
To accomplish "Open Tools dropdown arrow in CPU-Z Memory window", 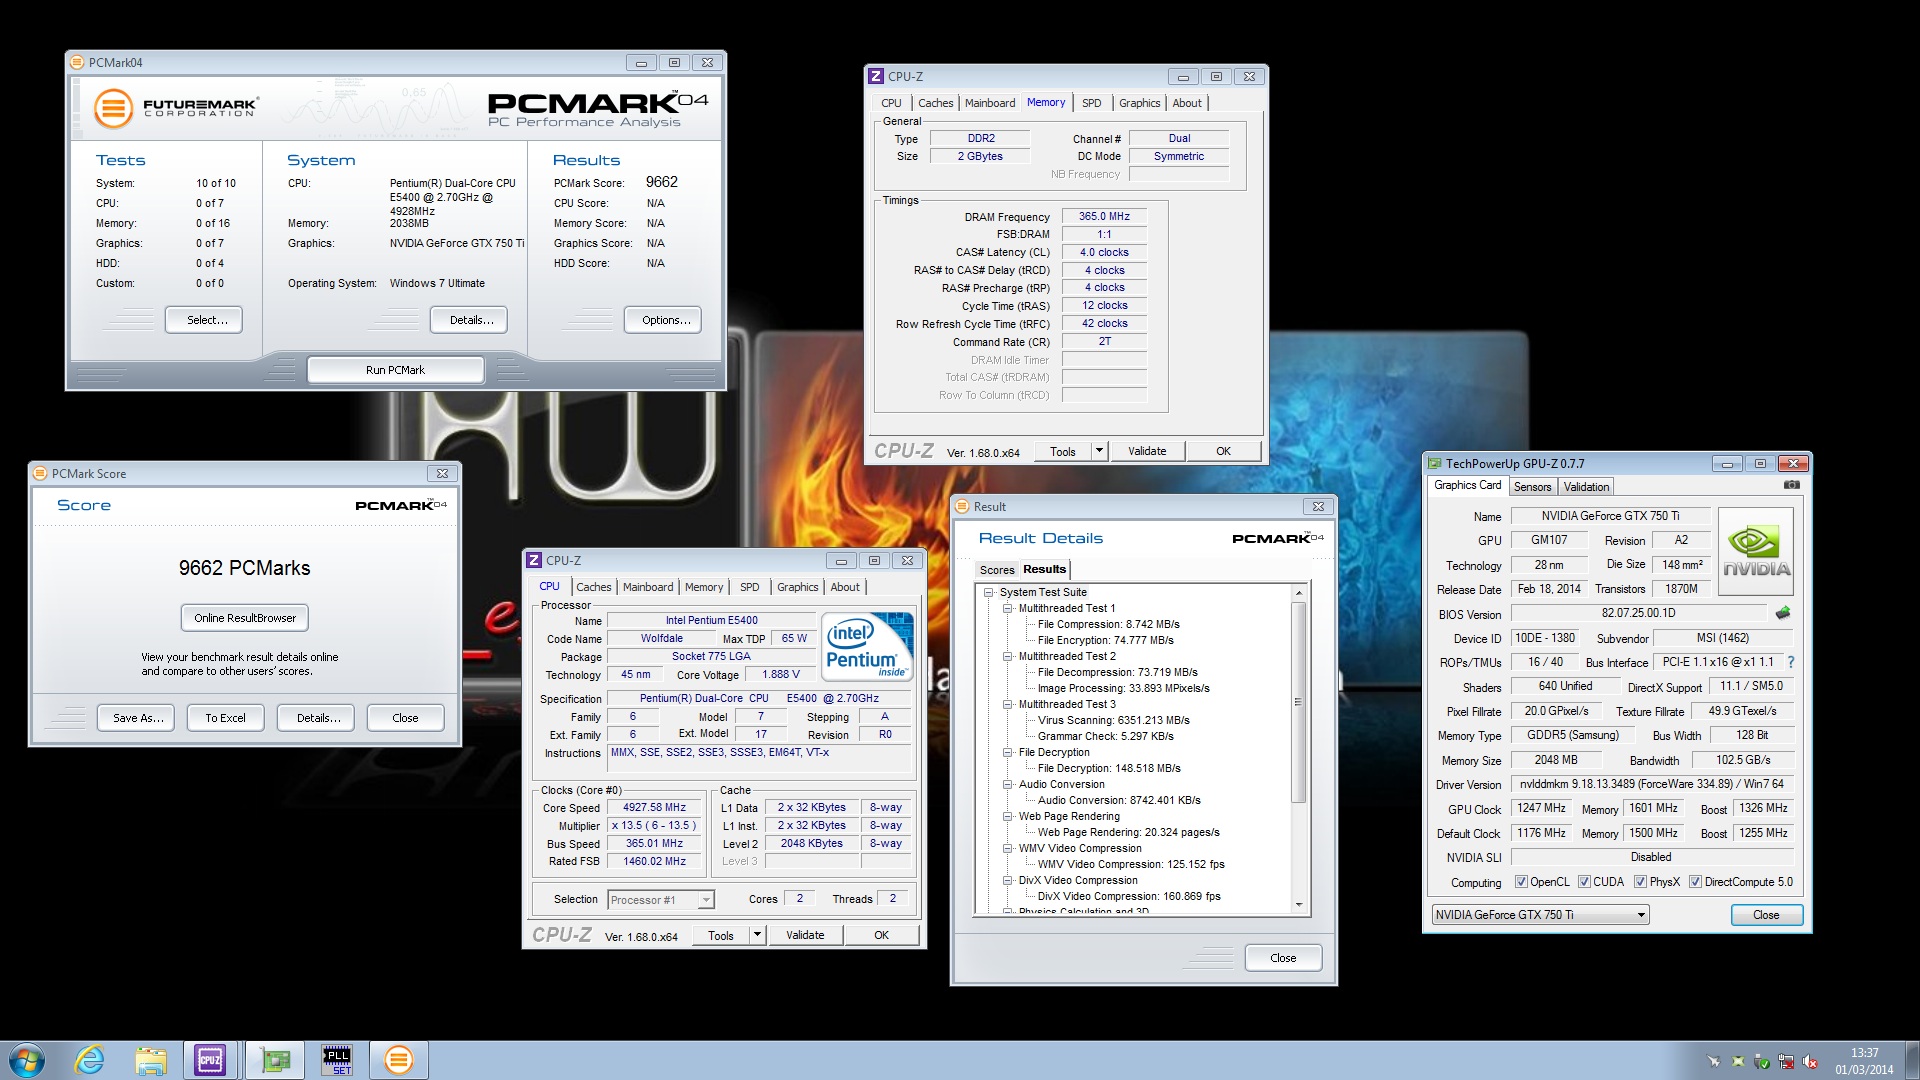I will tap(1099, 451).
